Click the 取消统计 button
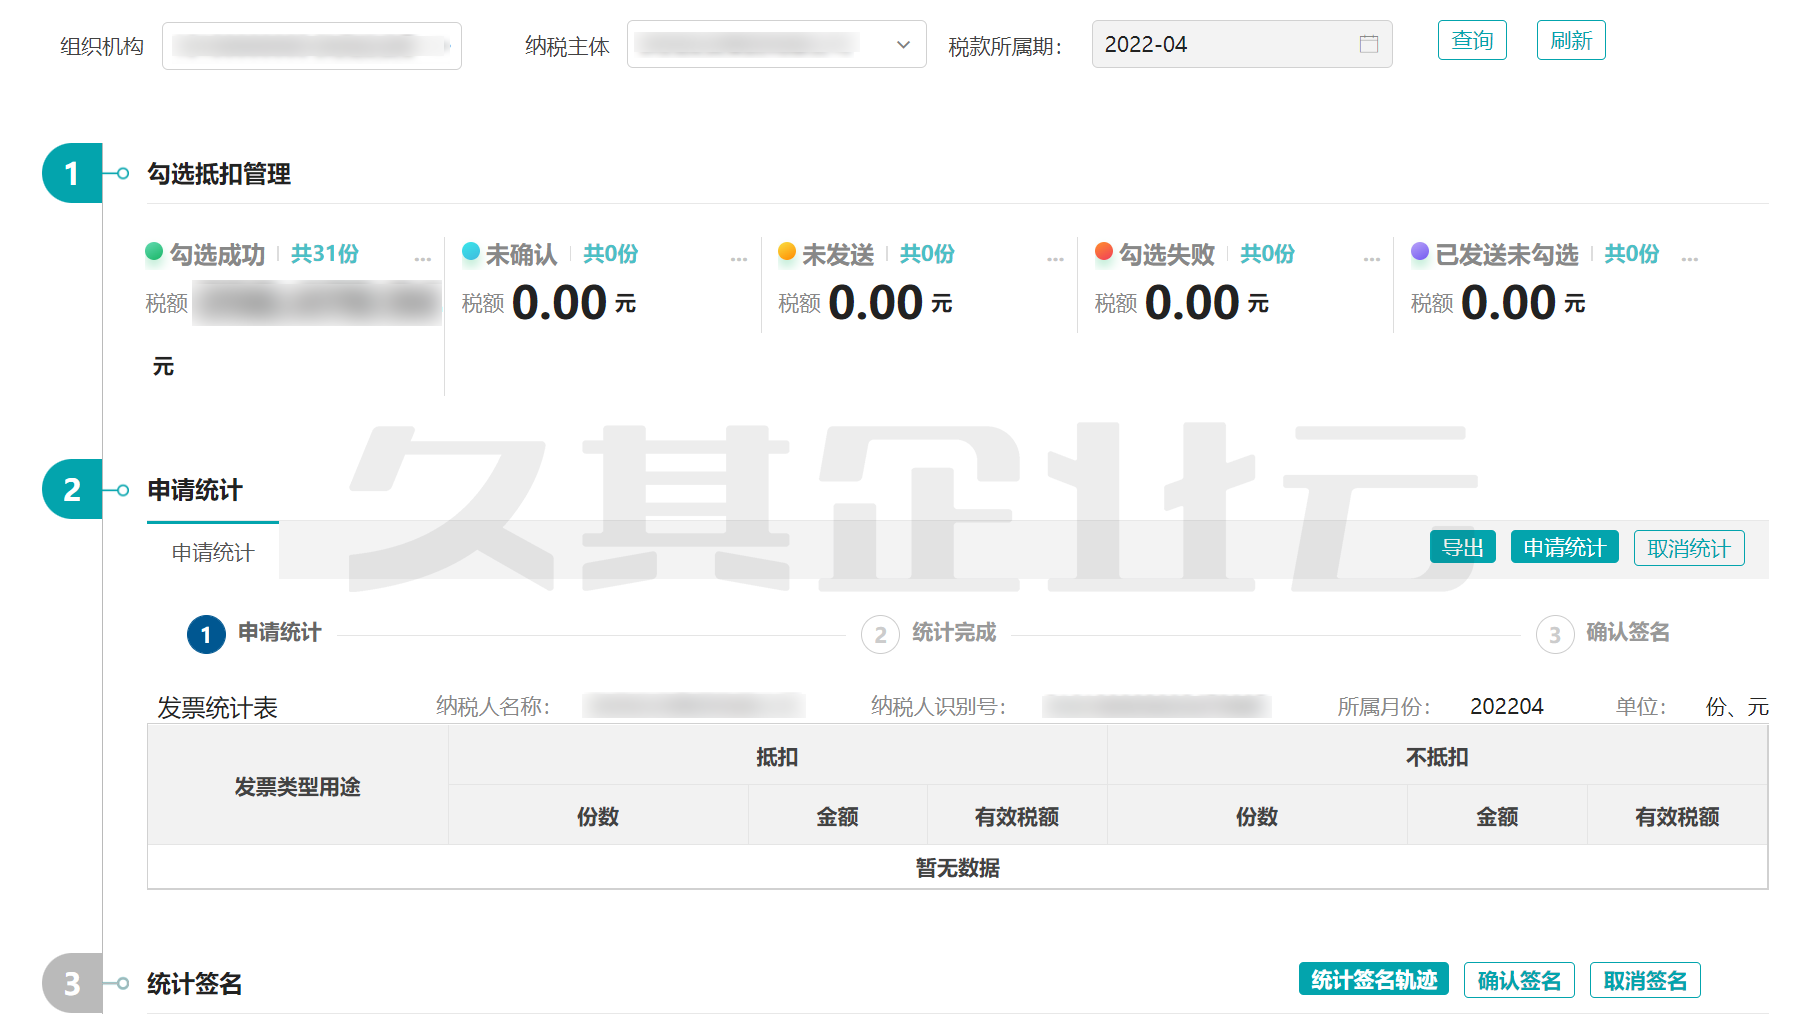The width and height of the screenshot is (1800, 1028). [x=1688, y=548]
